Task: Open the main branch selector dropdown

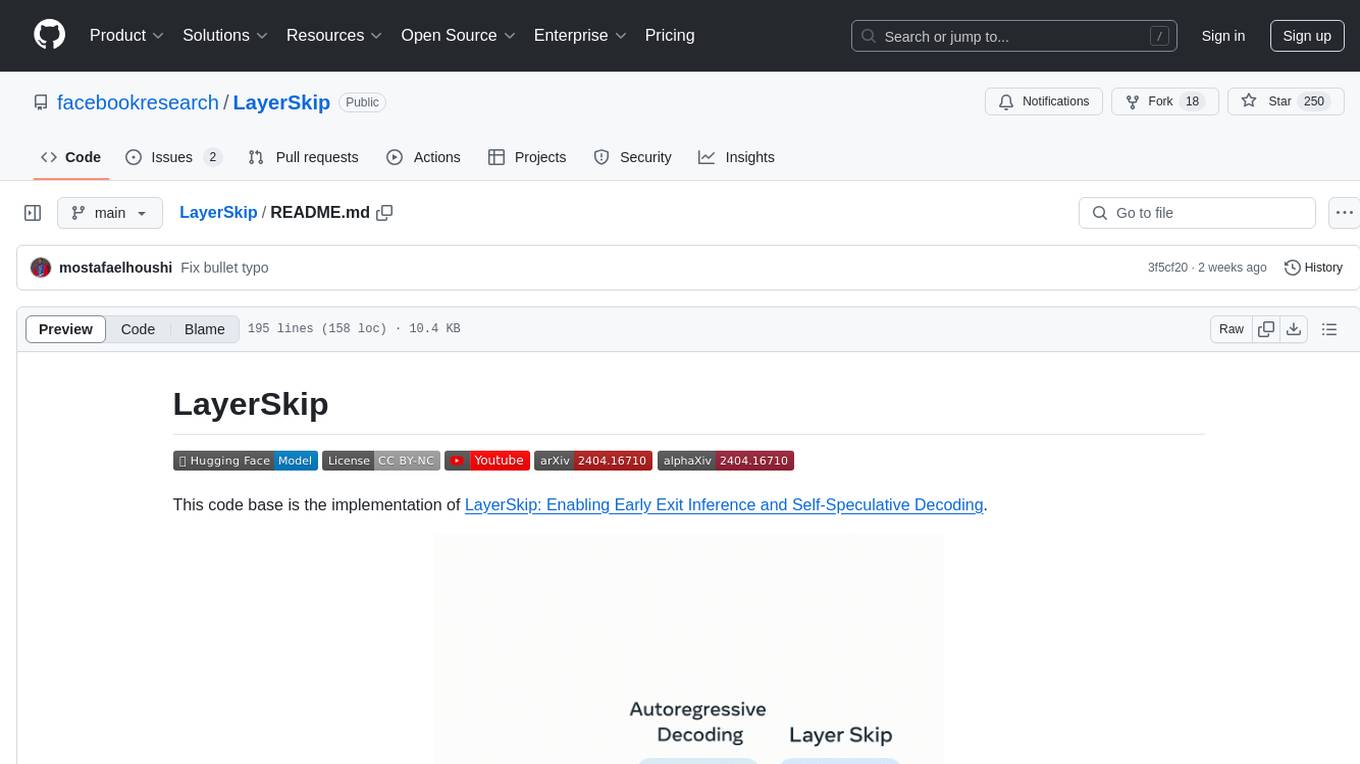Action: (x=109, y=213)
